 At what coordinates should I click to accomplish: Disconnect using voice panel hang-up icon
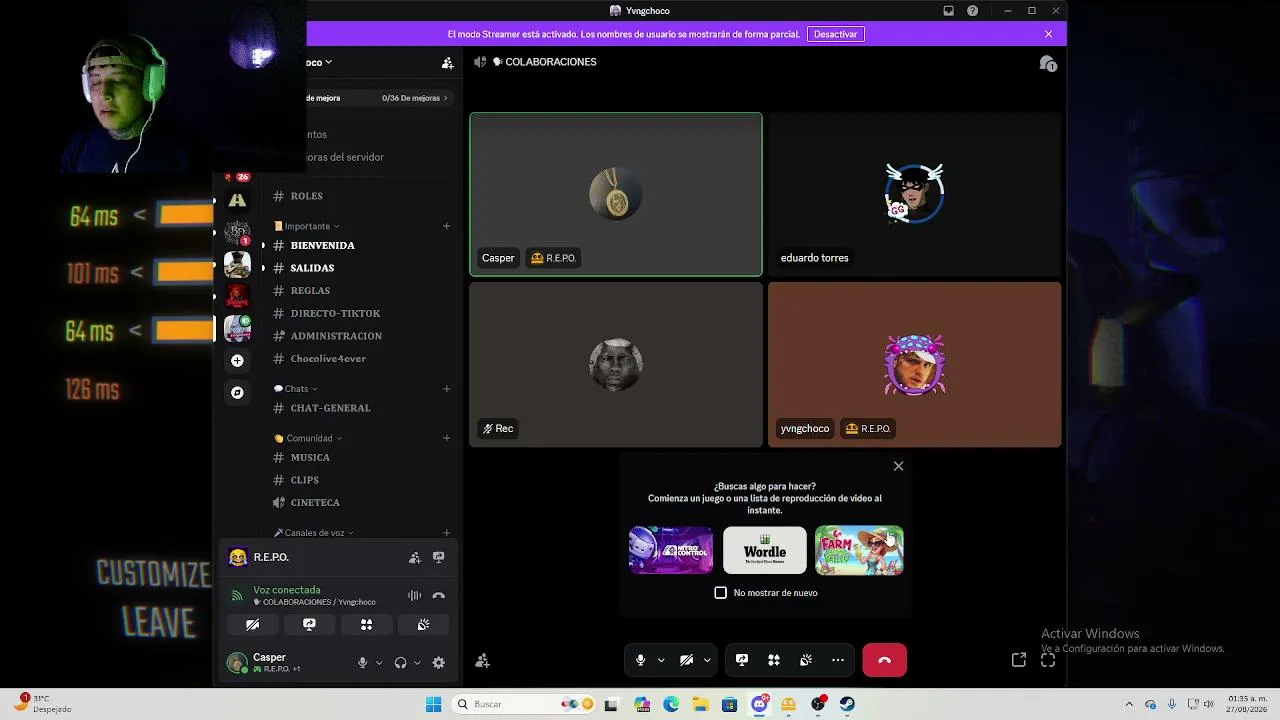click(x=438, y=596)
